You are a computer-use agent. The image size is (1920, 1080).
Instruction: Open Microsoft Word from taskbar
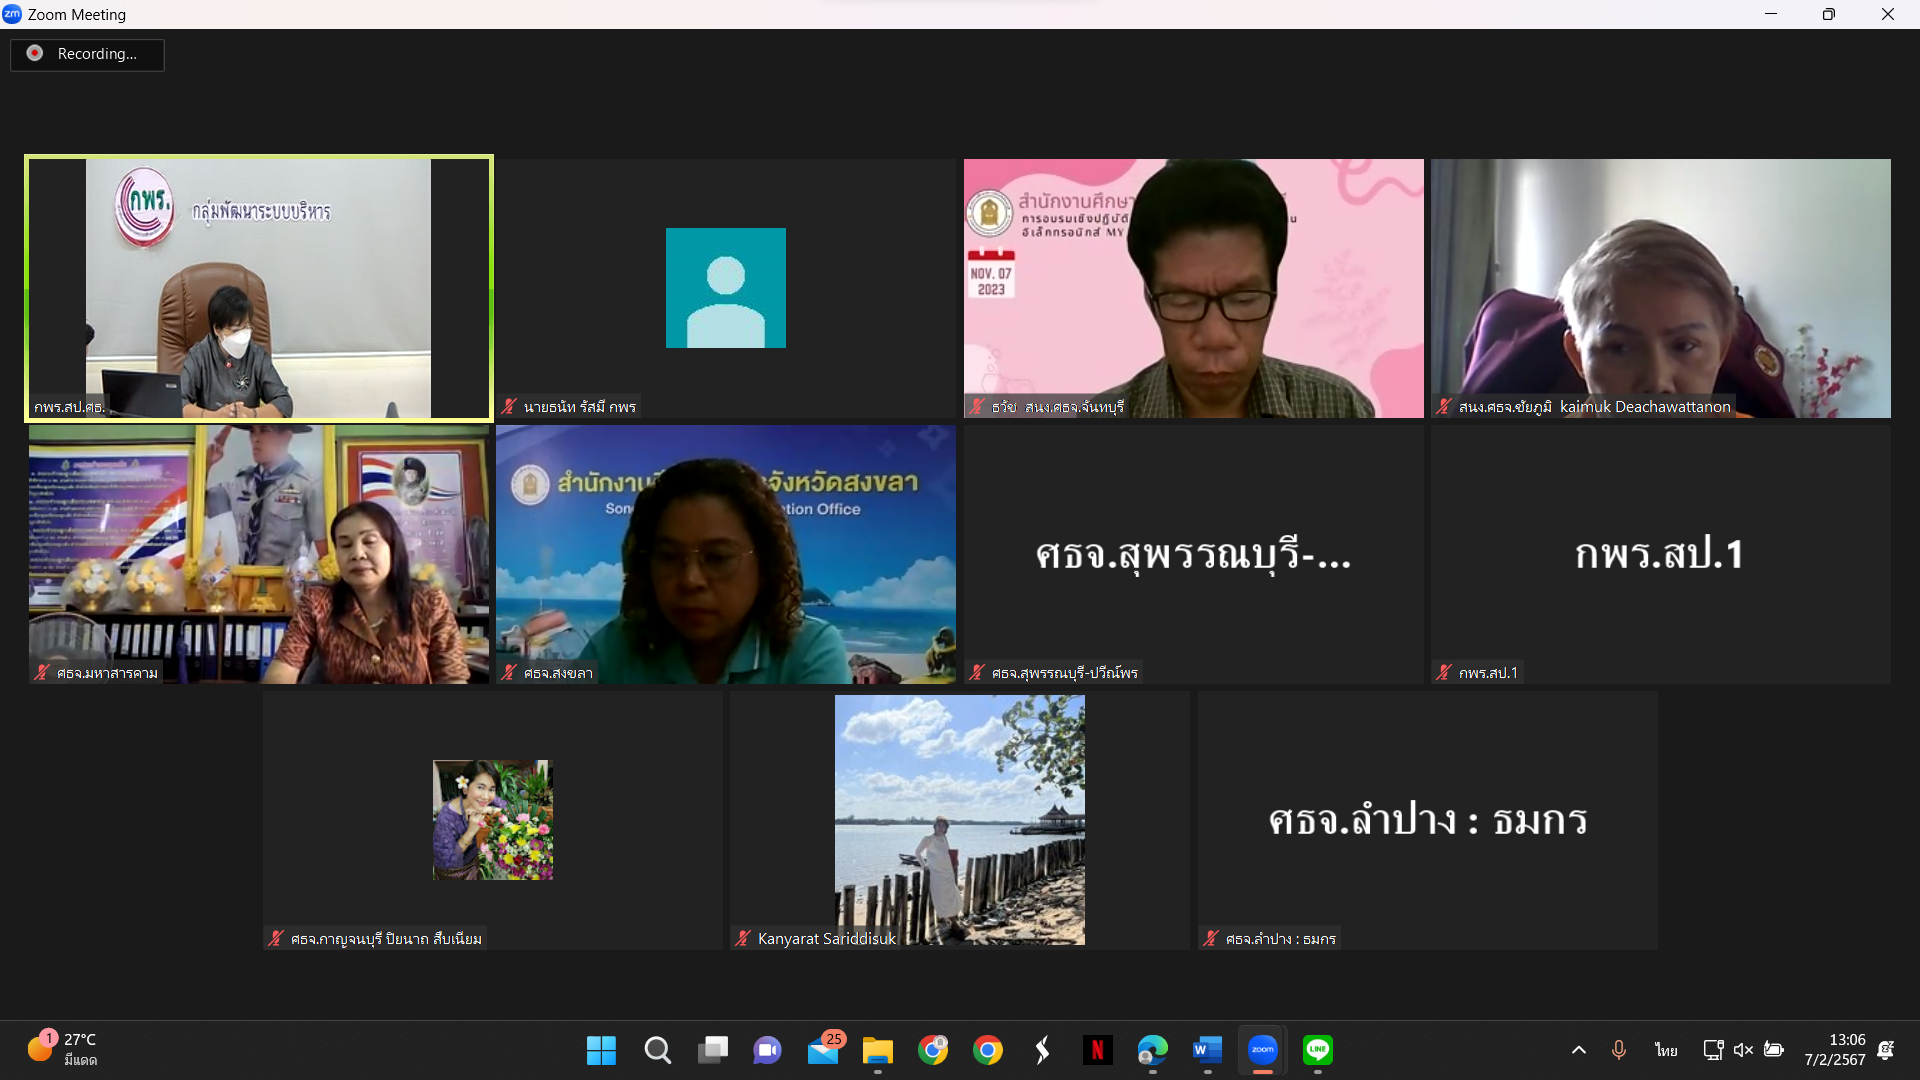click(1207, 1050)
